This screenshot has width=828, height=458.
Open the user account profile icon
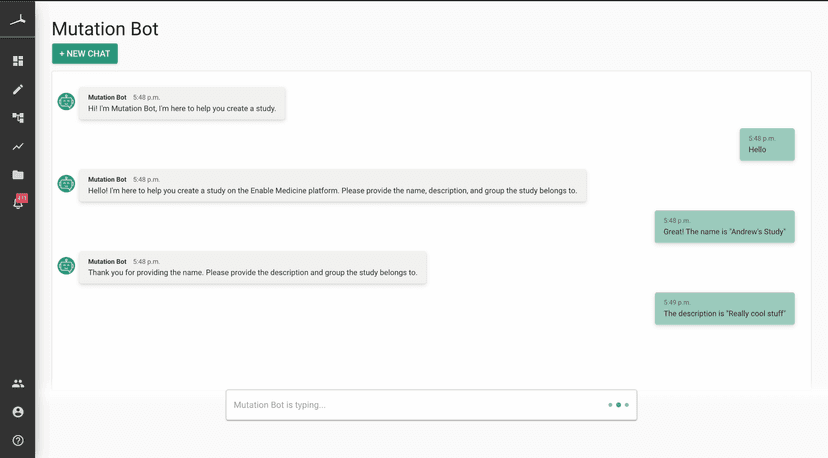[x=18, y=412]
